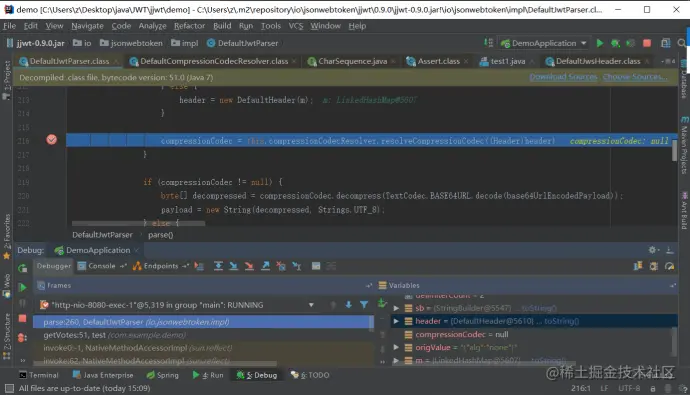This screenshot has height=395, width=690.
Task: Click the Force Step Into red arrow icon
Action: tap(250, 266)
